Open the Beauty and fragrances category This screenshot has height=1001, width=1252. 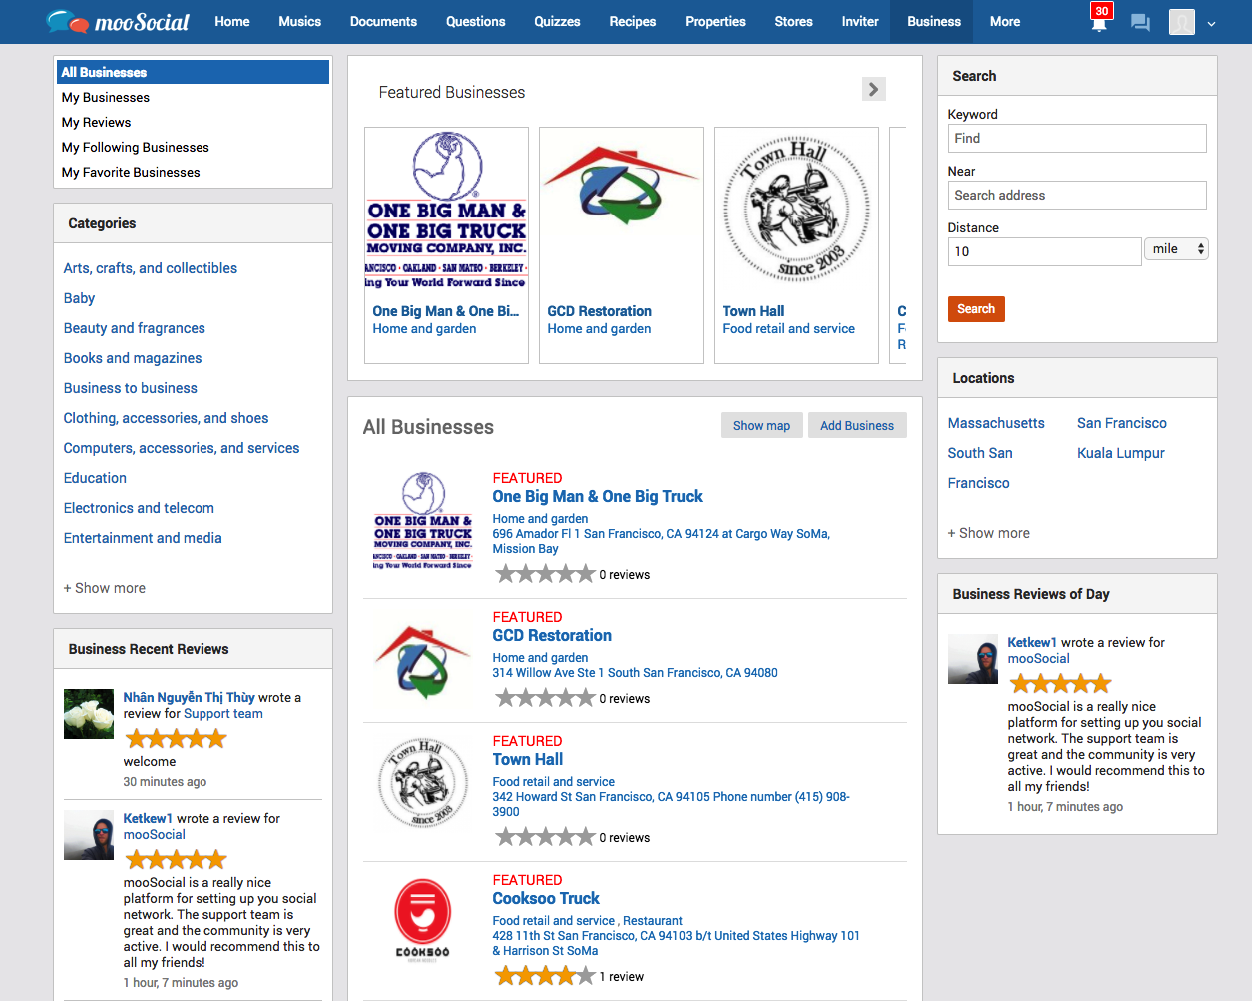[134, 328]
